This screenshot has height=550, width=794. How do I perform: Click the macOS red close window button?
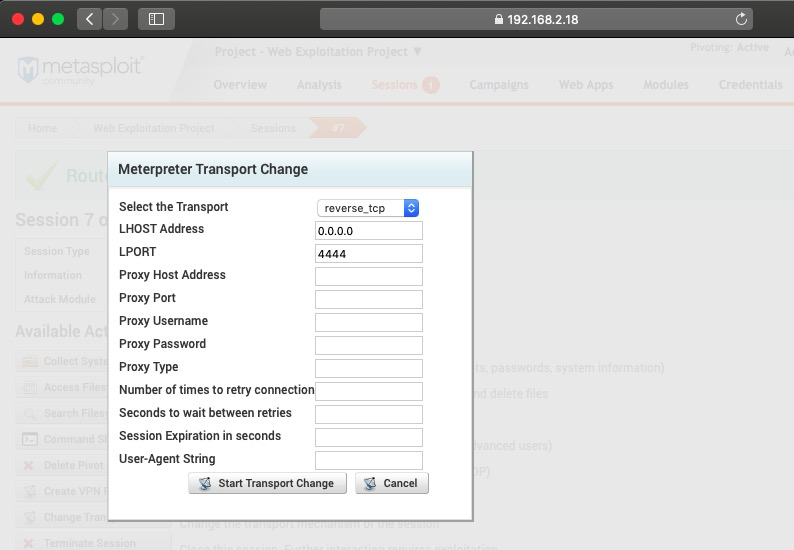click(18, 19)
